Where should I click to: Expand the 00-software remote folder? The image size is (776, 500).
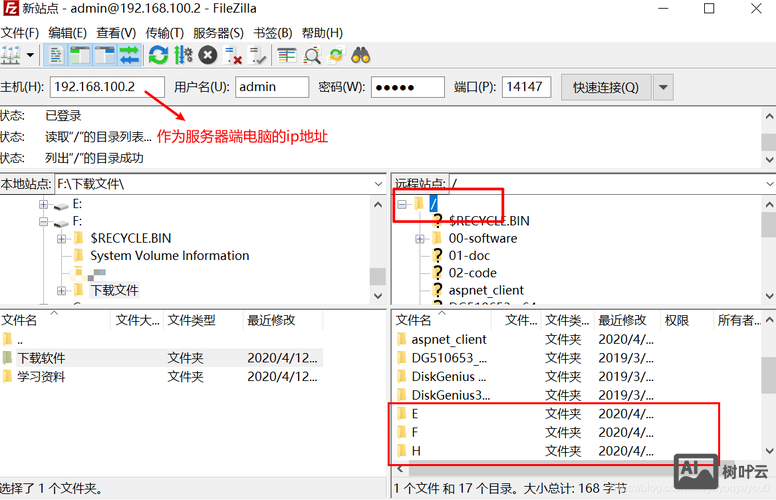coord(420,238)
